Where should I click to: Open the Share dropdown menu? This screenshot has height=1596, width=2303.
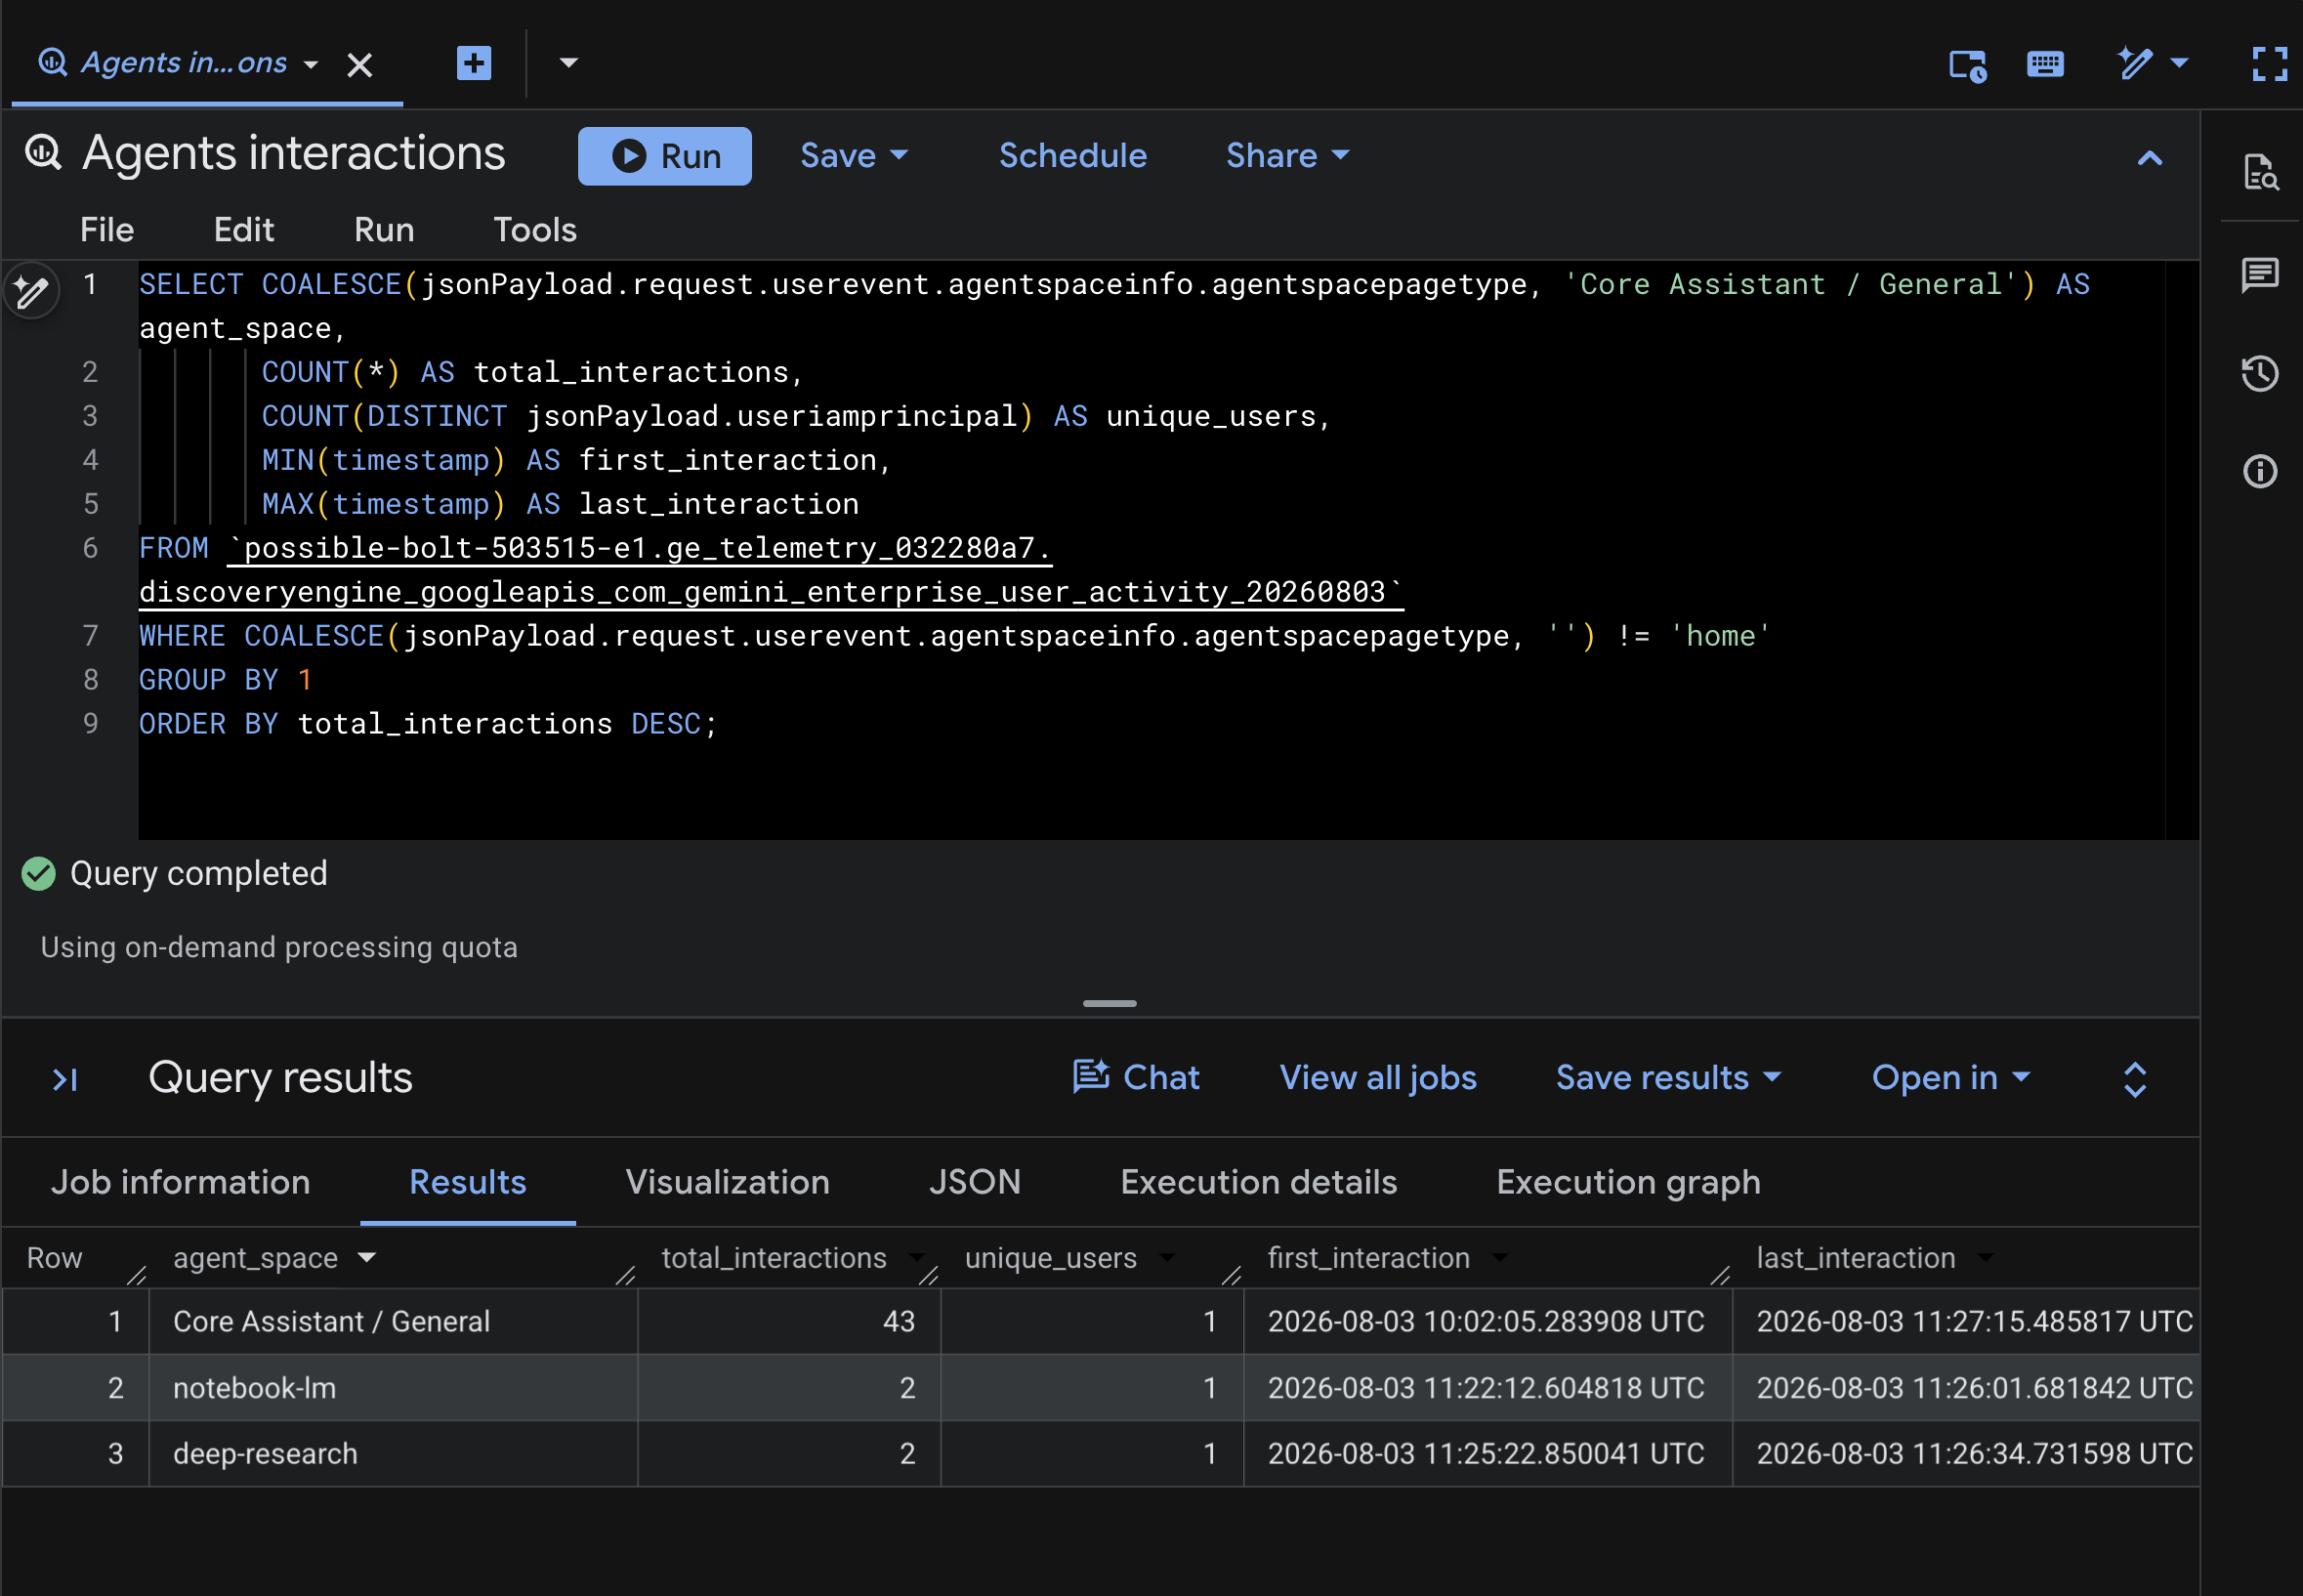click(x=1287, y=156)
